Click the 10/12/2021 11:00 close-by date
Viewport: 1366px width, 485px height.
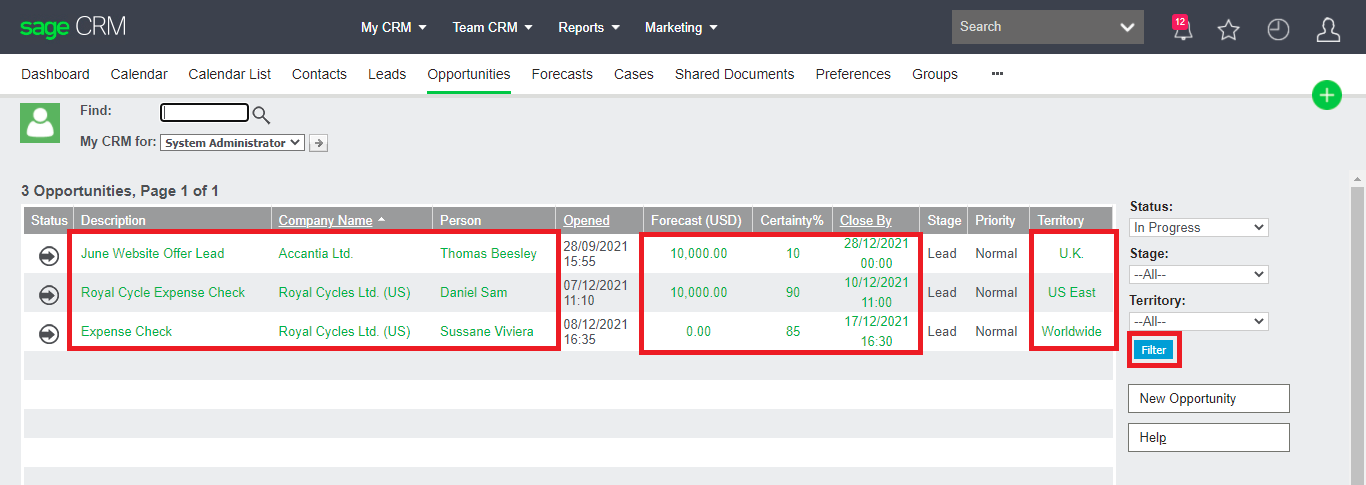(876, 292)
